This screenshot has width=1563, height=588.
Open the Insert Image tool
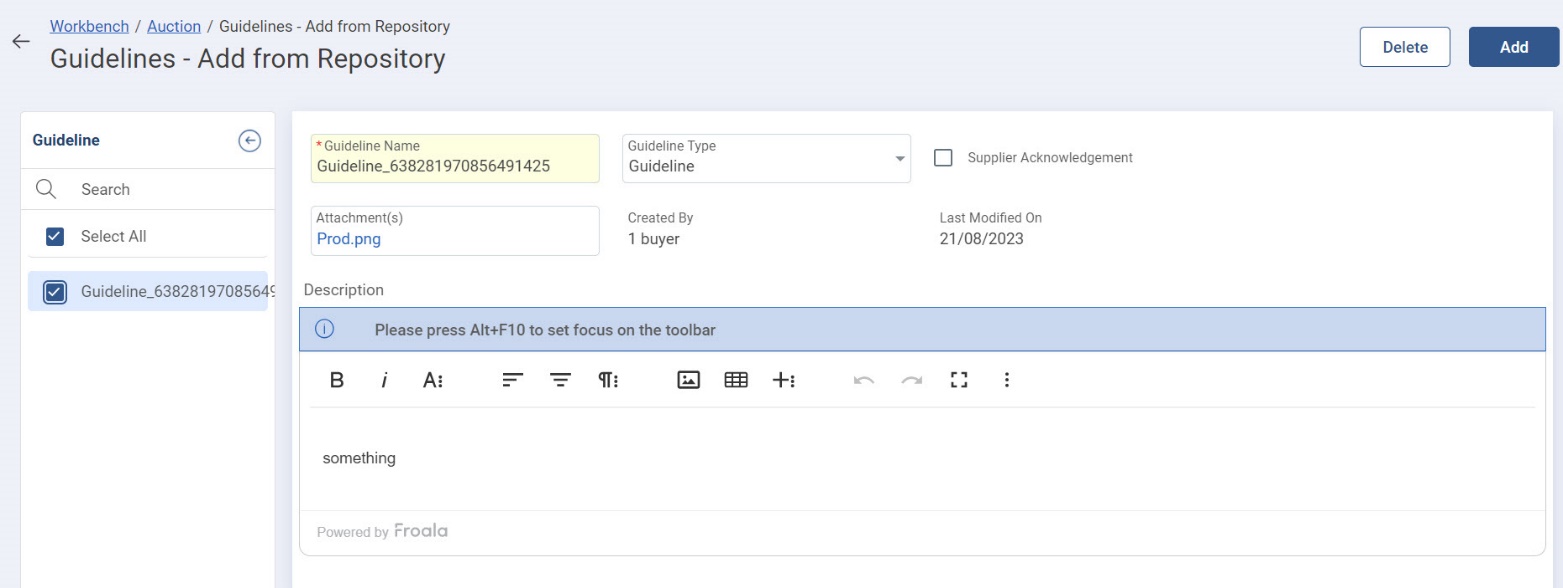coord(688,380)
